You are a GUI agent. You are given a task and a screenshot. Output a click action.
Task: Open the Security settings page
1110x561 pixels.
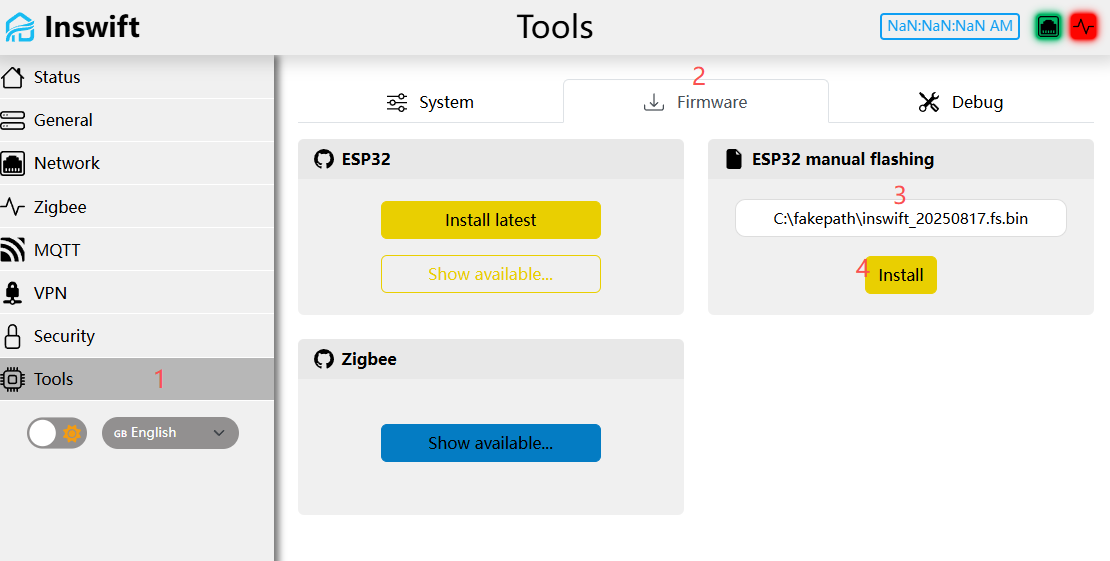pos(137,336)
